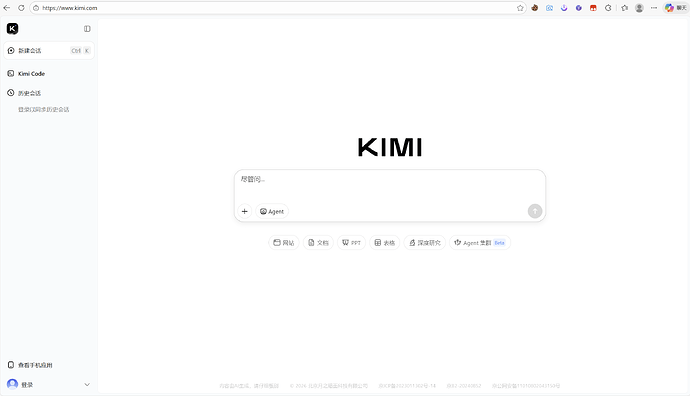Click the AI-generated content notice in the footer
The width and height of the screenshot is (690, 396).
(x=249, y=386)
